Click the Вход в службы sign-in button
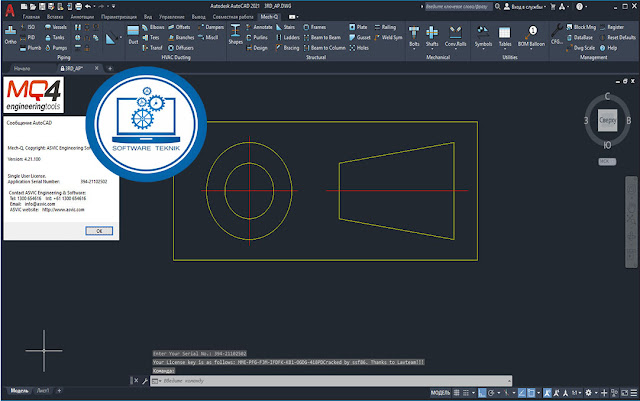 coord(524,6)
